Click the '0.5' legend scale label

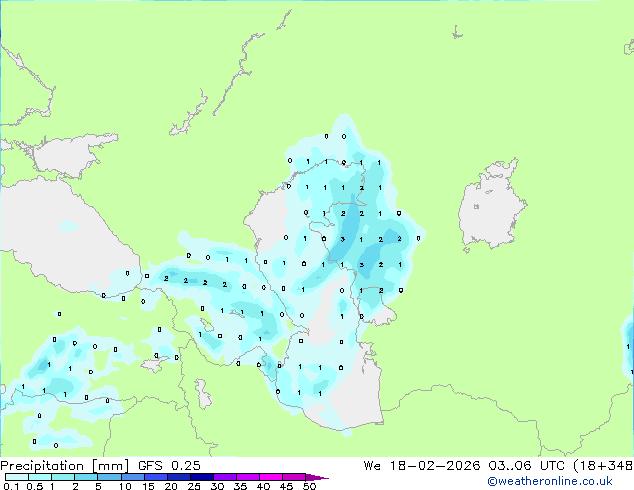point(34,486)
